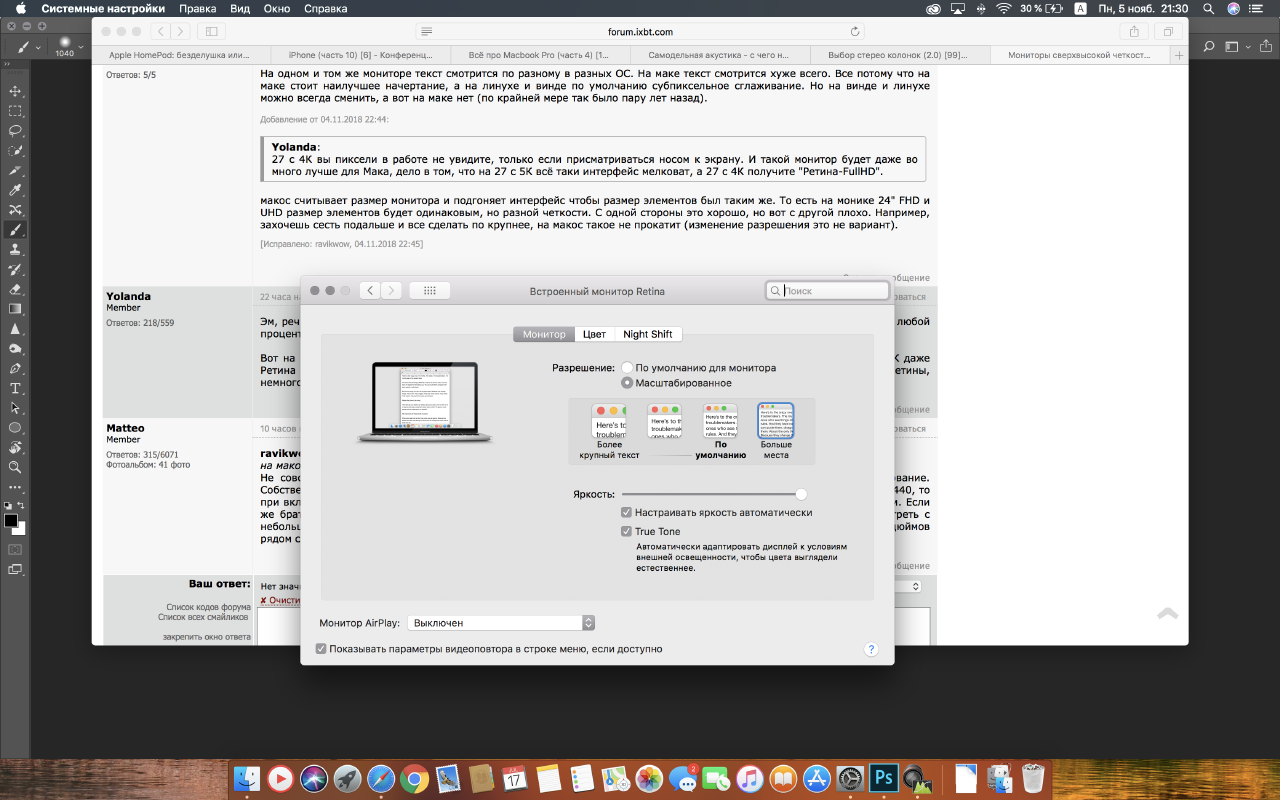Click 'закрепить окно ответа' link

pos(208,637)
